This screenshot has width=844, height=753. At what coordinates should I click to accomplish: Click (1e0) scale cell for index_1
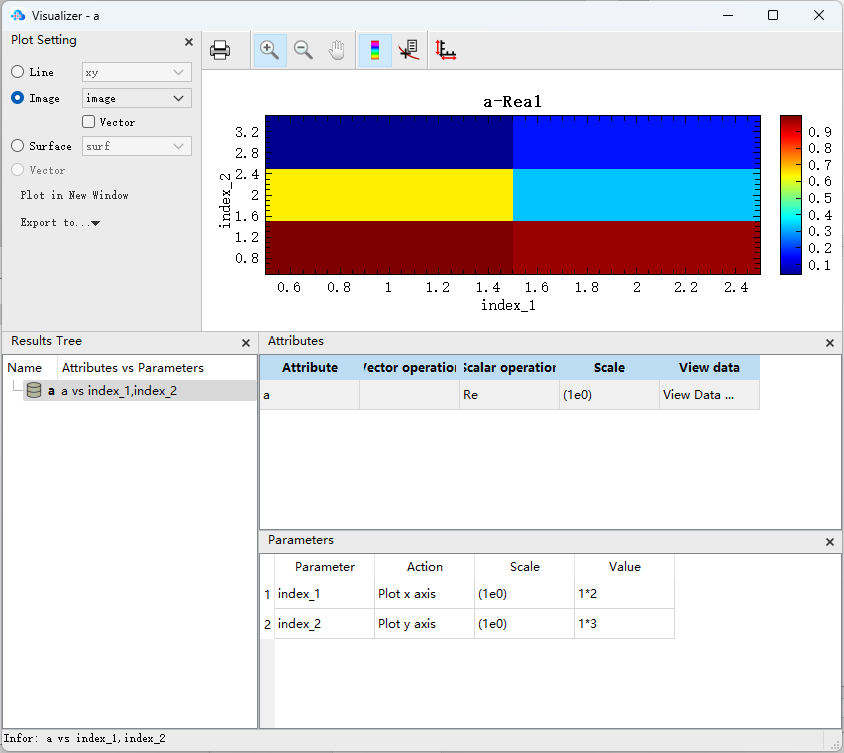524,594
